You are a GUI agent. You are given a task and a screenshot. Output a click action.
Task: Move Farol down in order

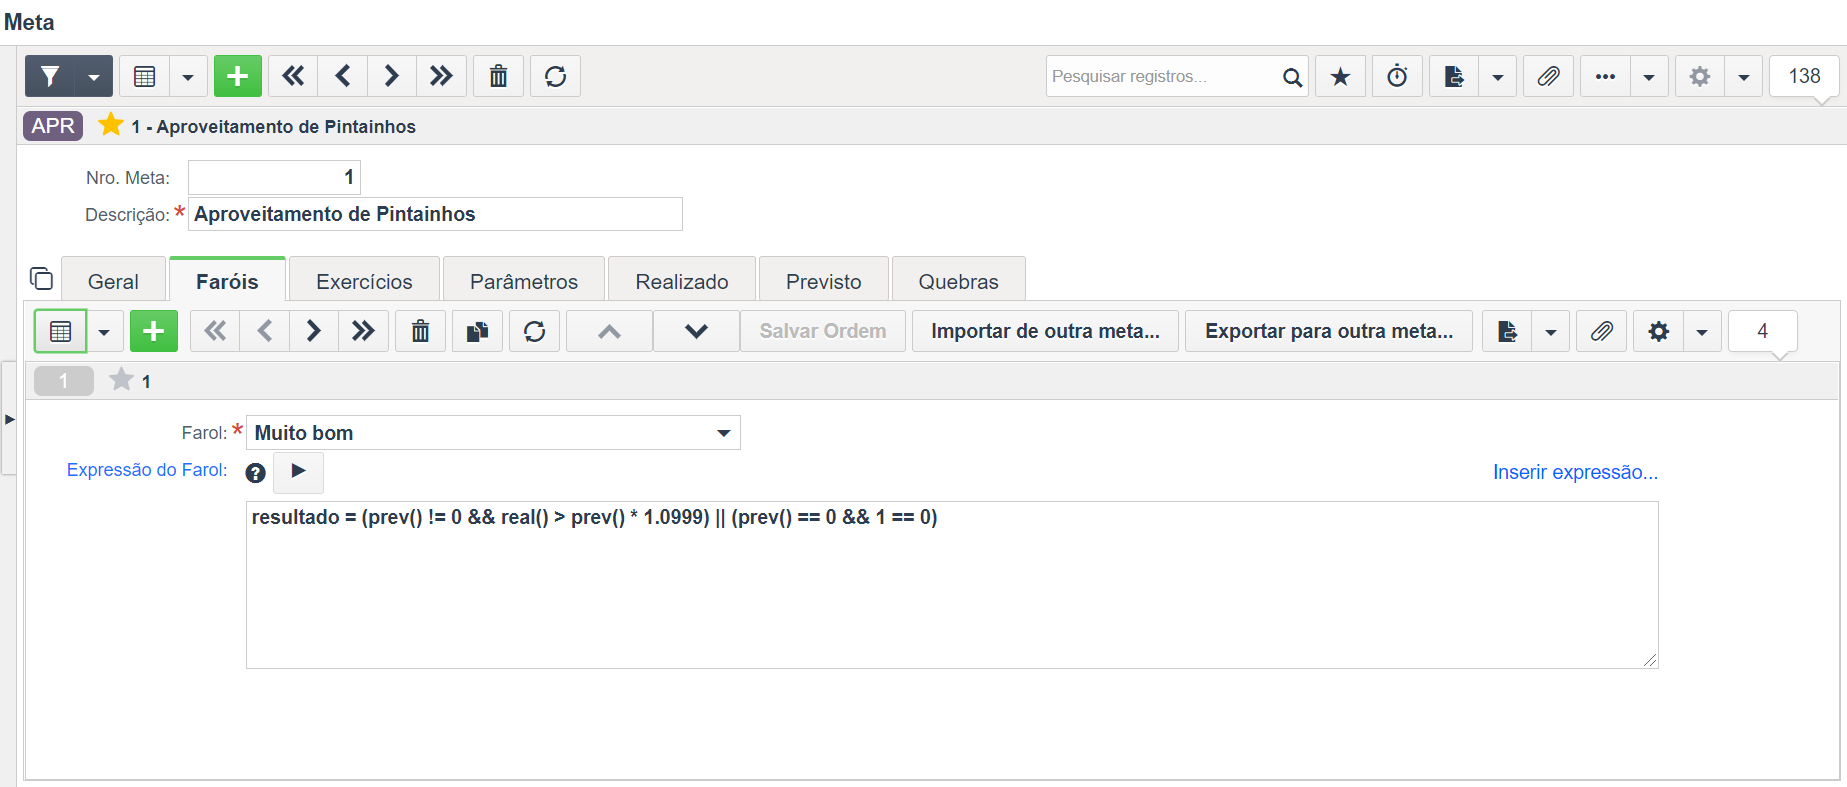[696, 331]
